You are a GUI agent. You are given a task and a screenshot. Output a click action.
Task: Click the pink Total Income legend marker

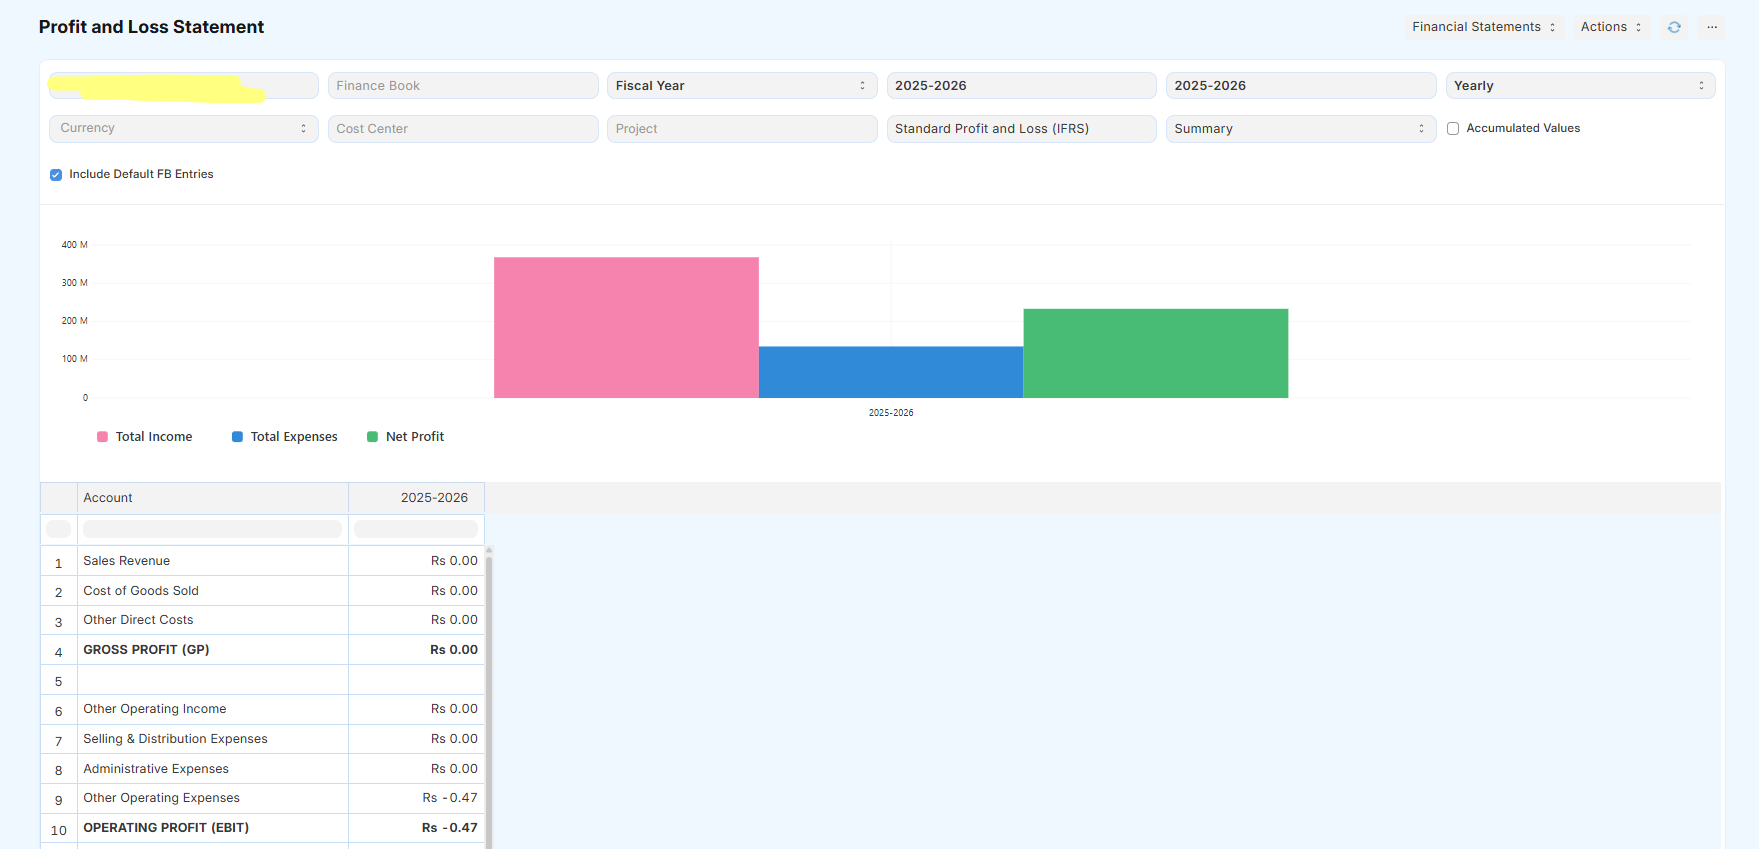(x=102, y=437)
